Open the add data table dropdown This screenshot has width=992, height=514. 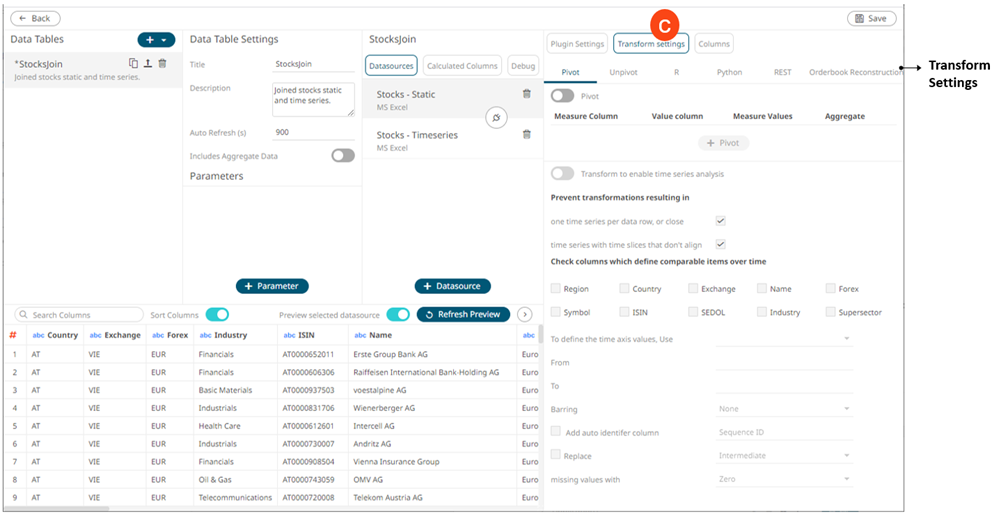click(156, 40)
